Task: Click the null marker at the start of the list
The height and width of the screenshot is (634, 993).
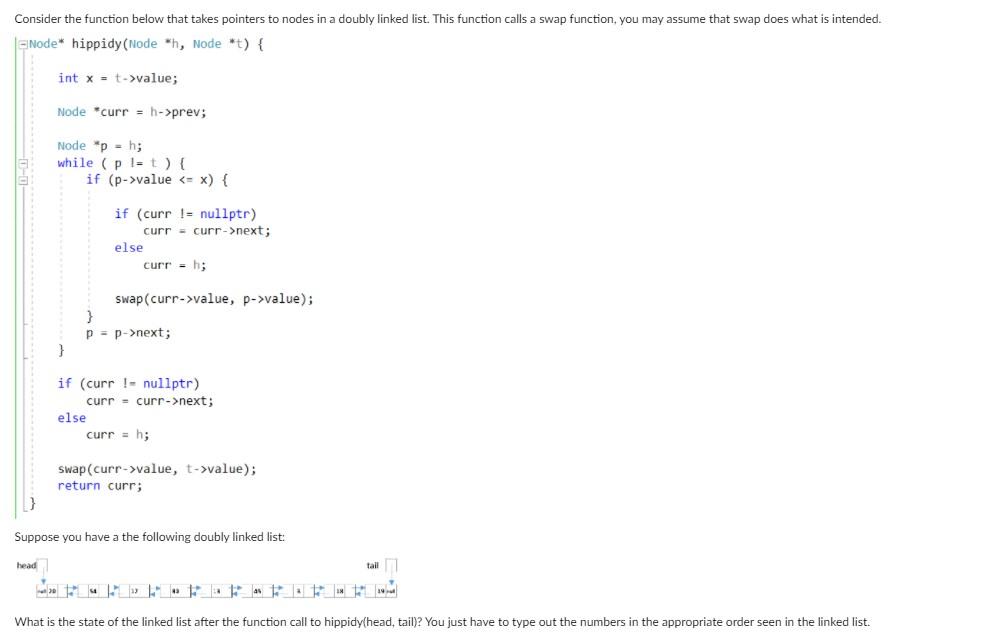Action: click(39, 589)
